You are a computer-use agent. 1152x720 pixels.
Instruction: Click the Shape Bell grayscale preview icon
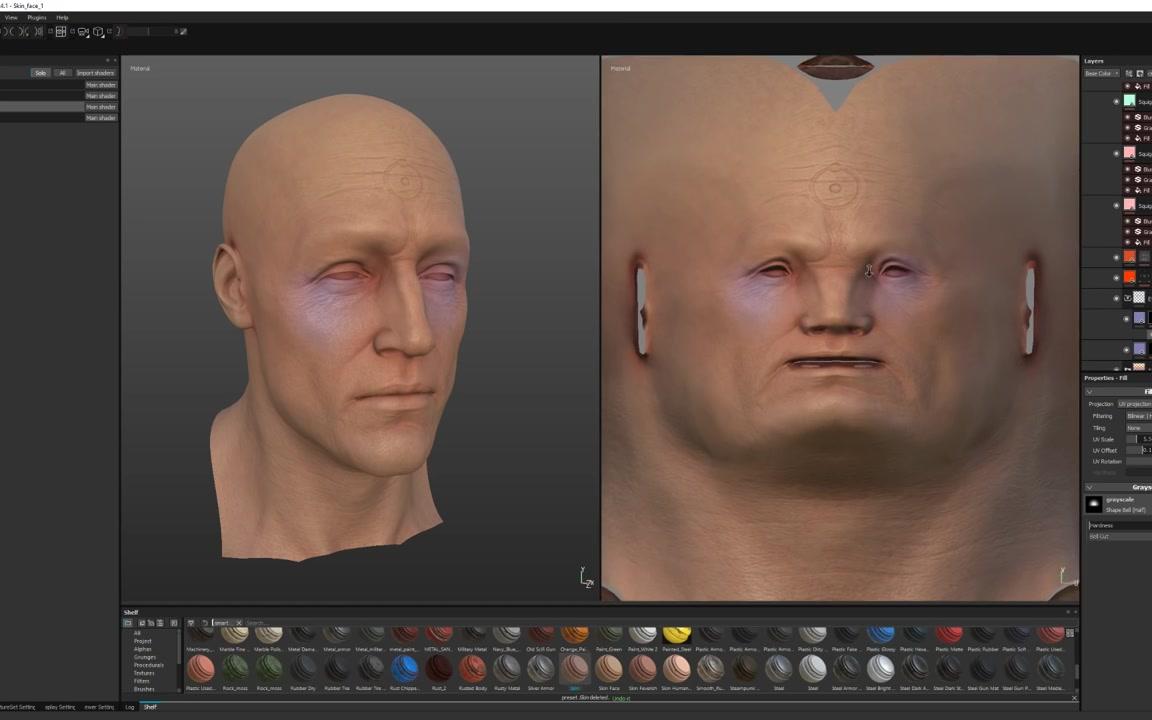click(x=1093, y=503)
